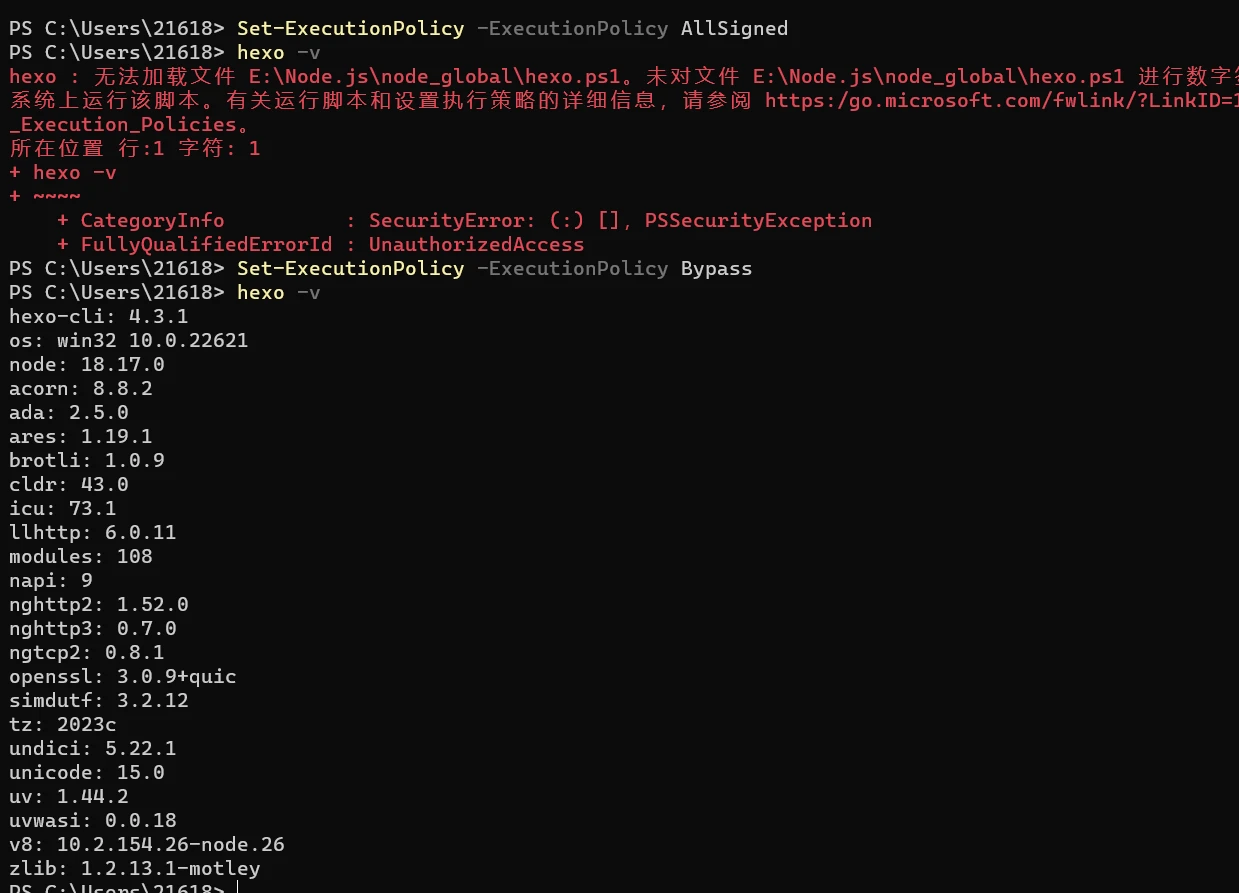Click the final empty prompt input line
Viewport: 1239px width, 893px height.
[x=123, y=886]
